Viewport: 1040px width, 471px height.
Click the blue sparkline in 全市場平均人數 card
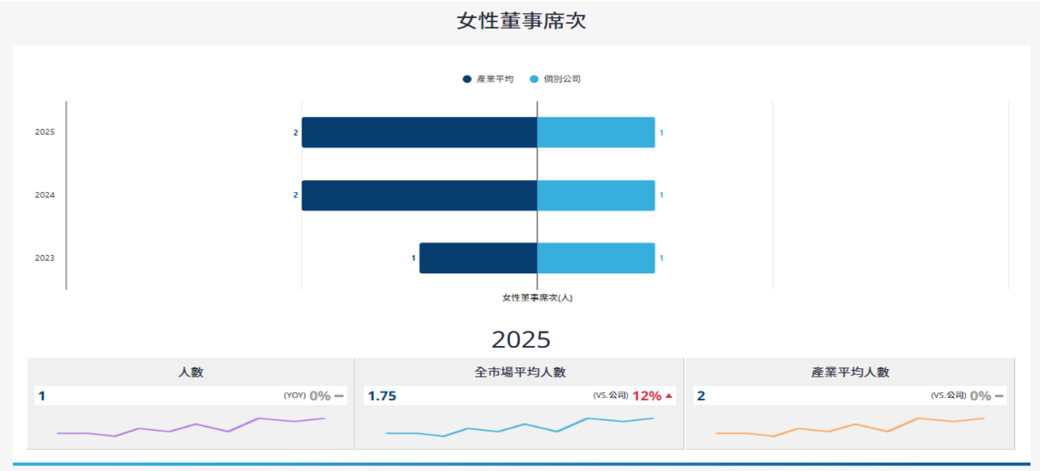[520, 426]
